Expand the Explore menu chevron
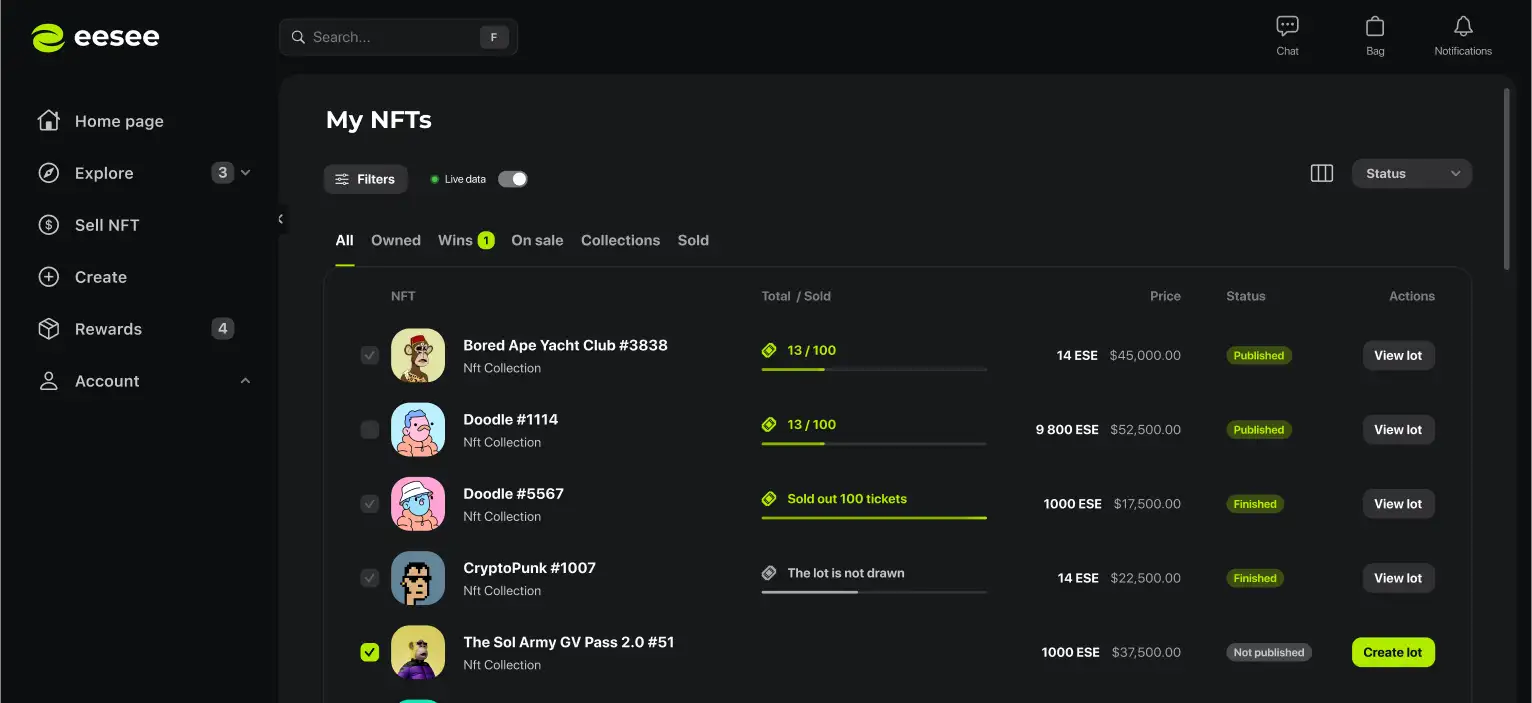1532x703 pixels. [x=246, y=173]
